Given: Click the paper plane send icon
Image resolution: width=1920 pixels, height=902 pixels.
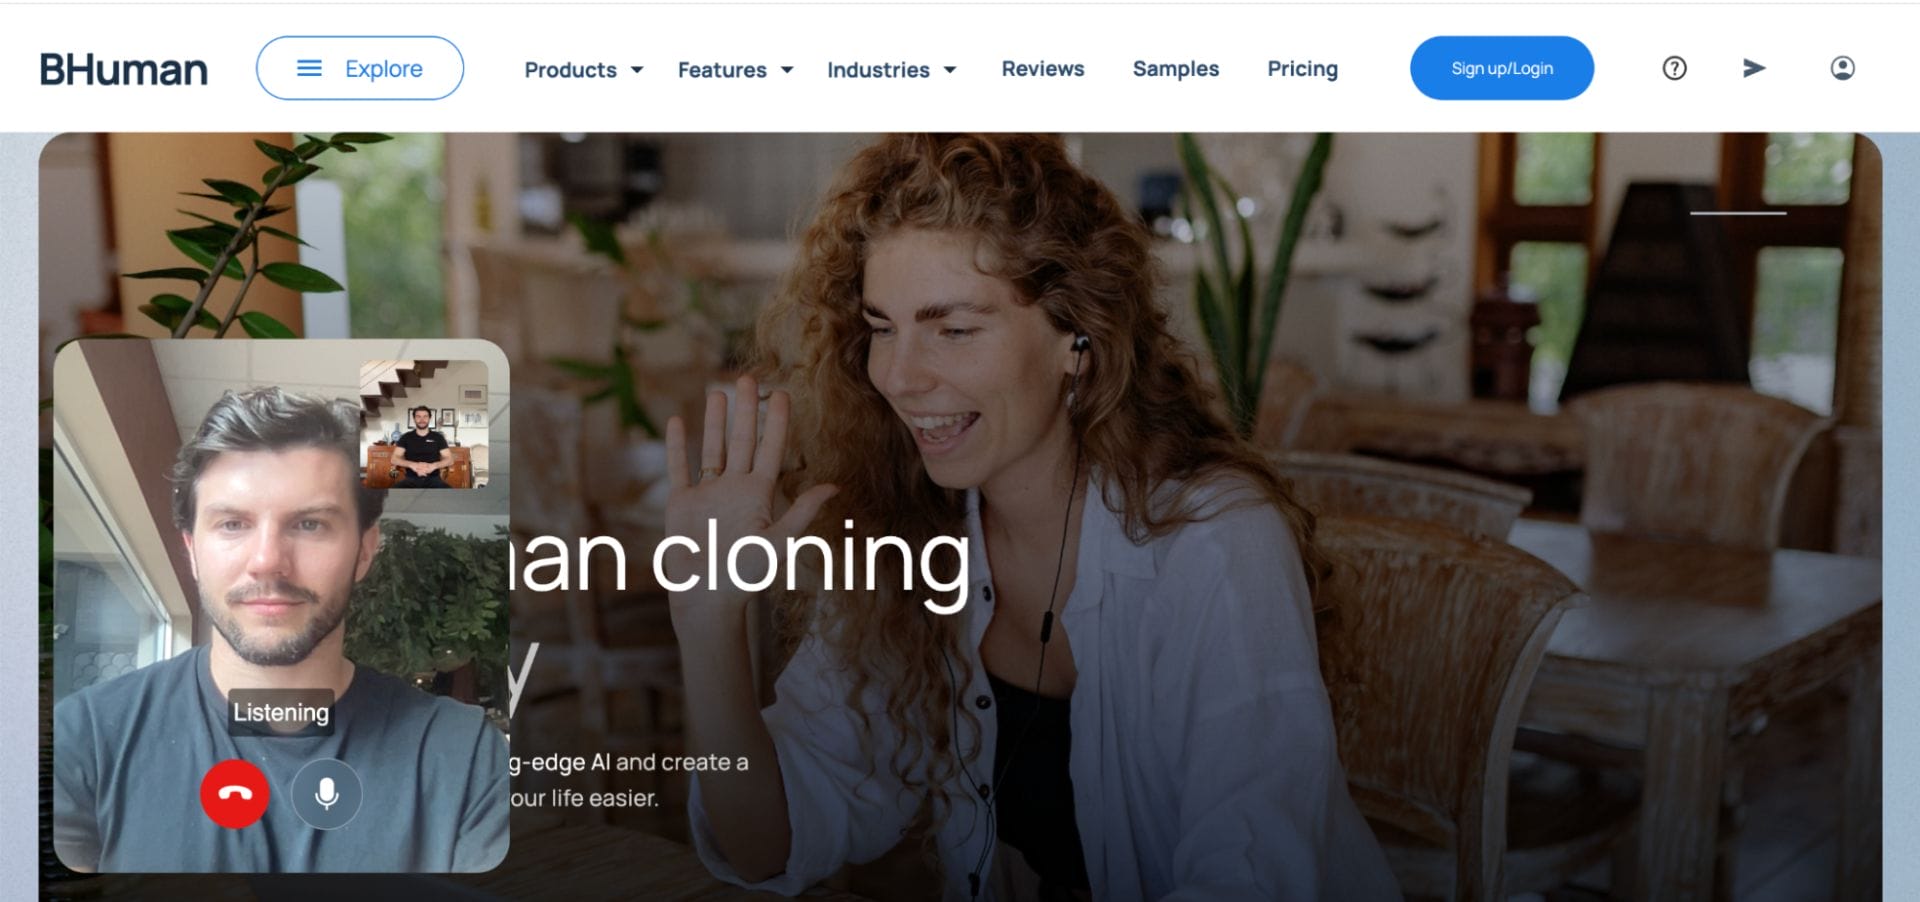Looking at the screenshot, I should [1754, 68].
